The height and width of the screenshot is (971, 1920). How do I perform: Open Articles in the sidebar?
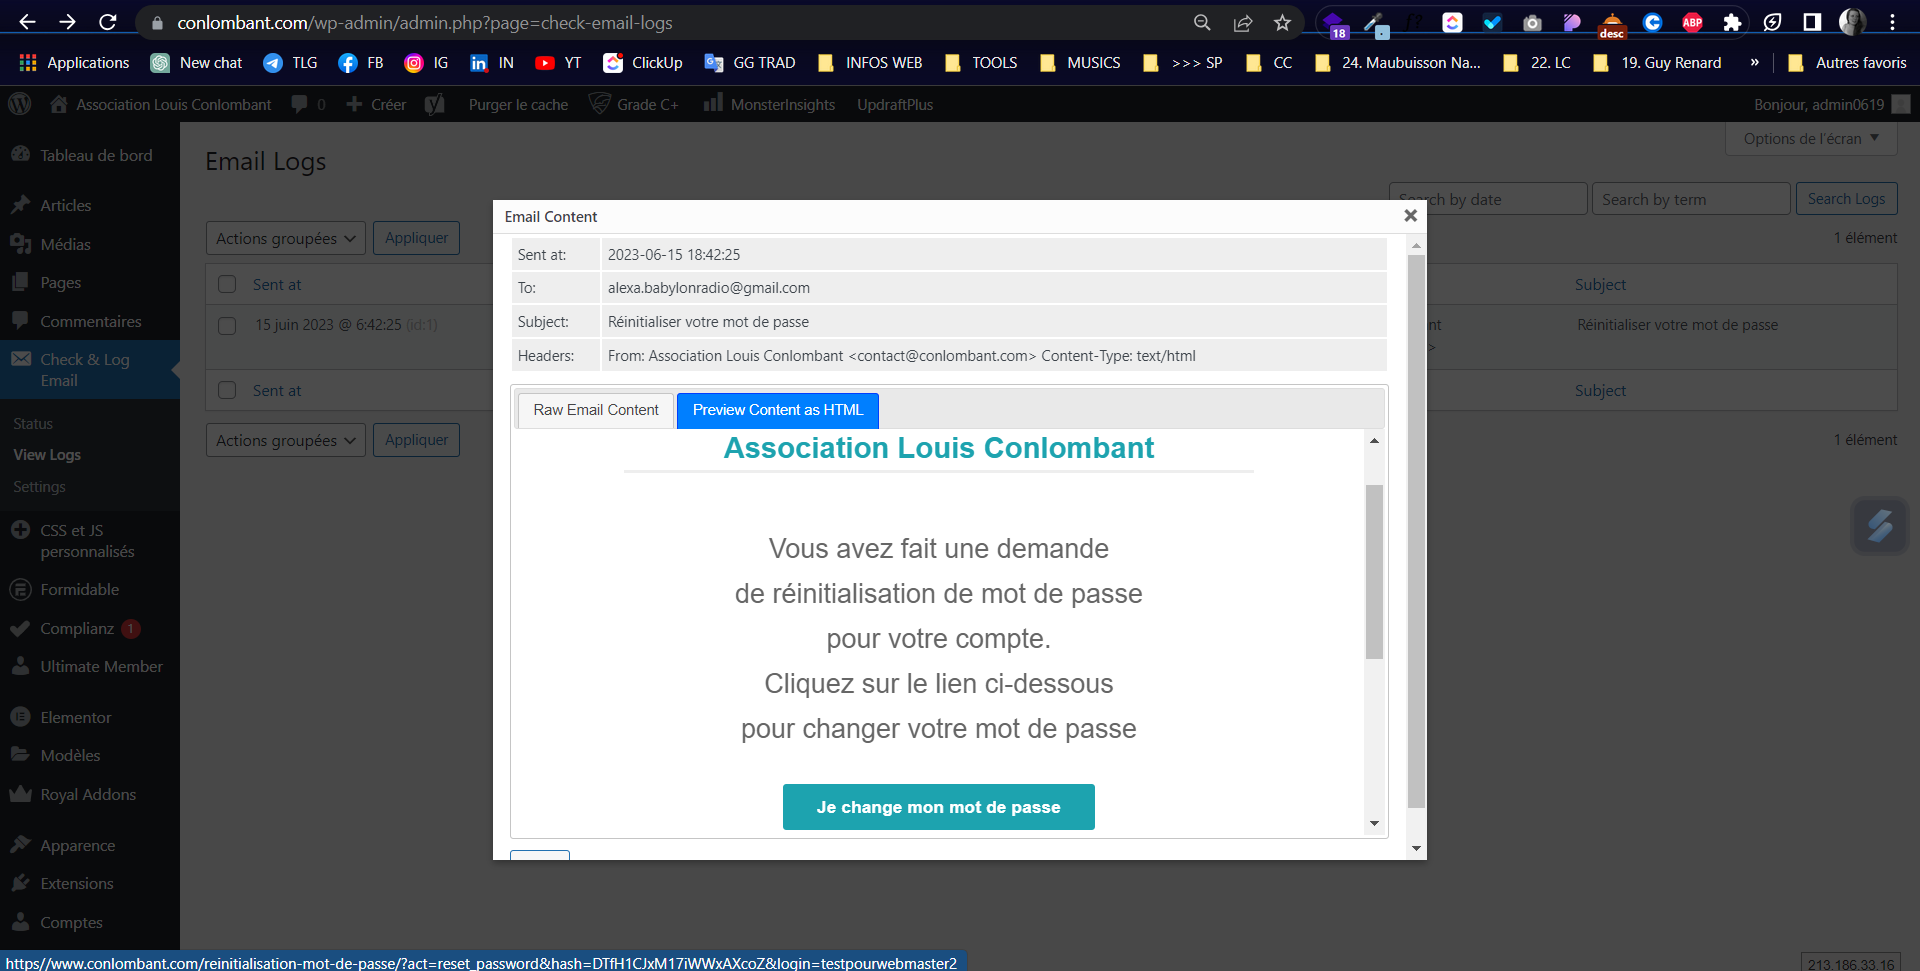point(90,205)
